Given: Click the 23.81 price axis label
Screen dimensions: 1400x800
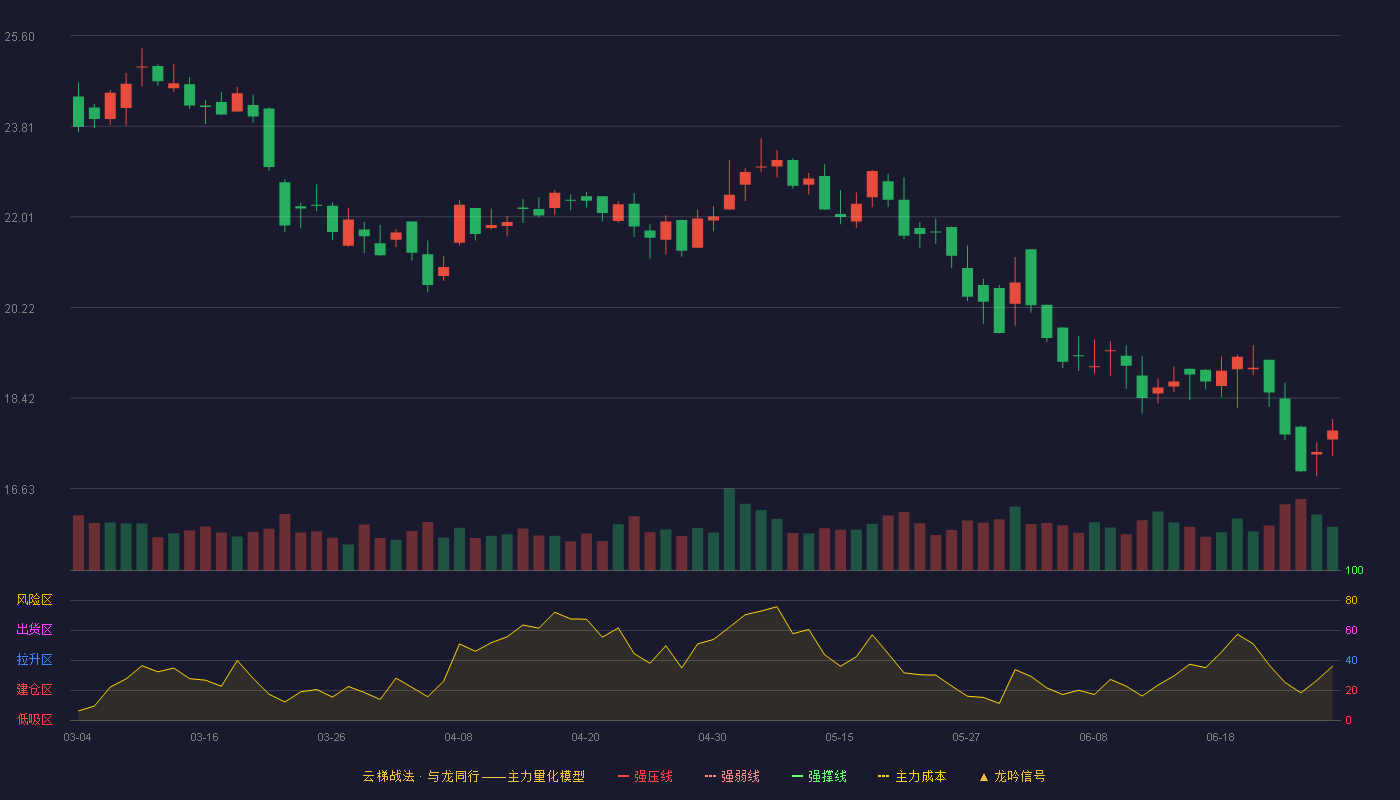Looking at the screenshot, I should click(x=19, y=128).
